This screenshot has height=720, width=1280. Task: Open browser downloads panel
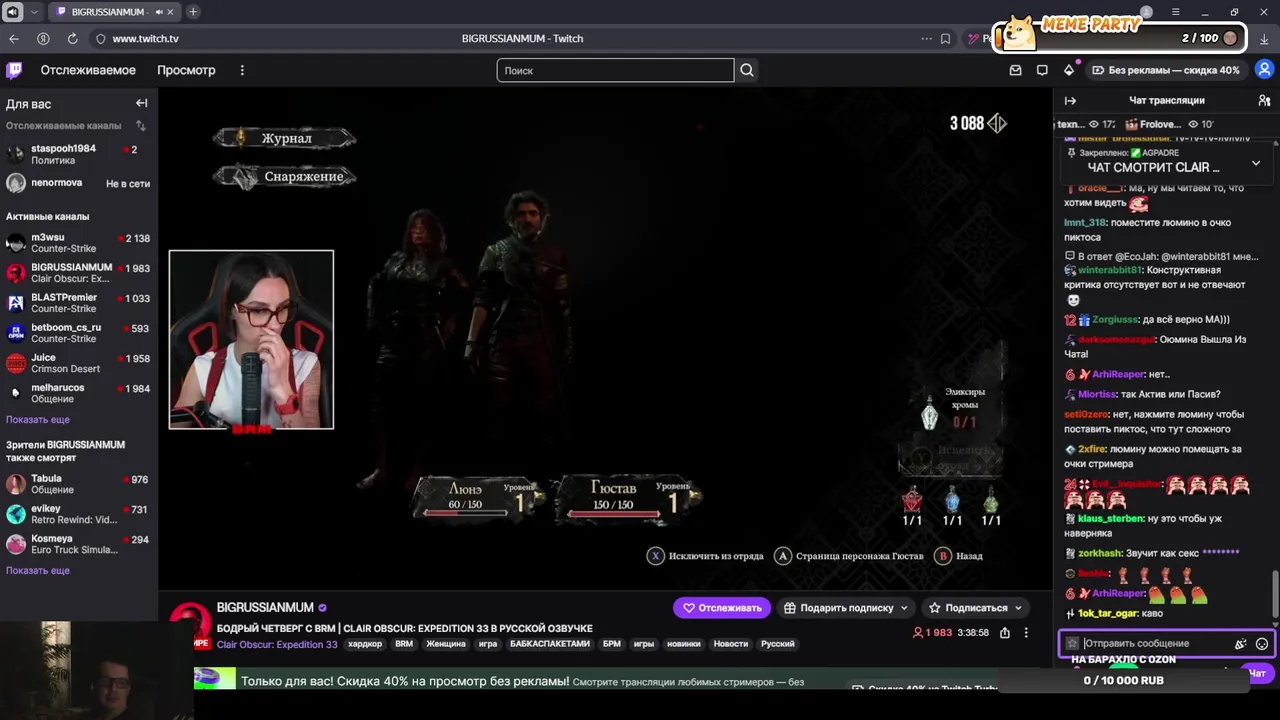click(1264, 38)
